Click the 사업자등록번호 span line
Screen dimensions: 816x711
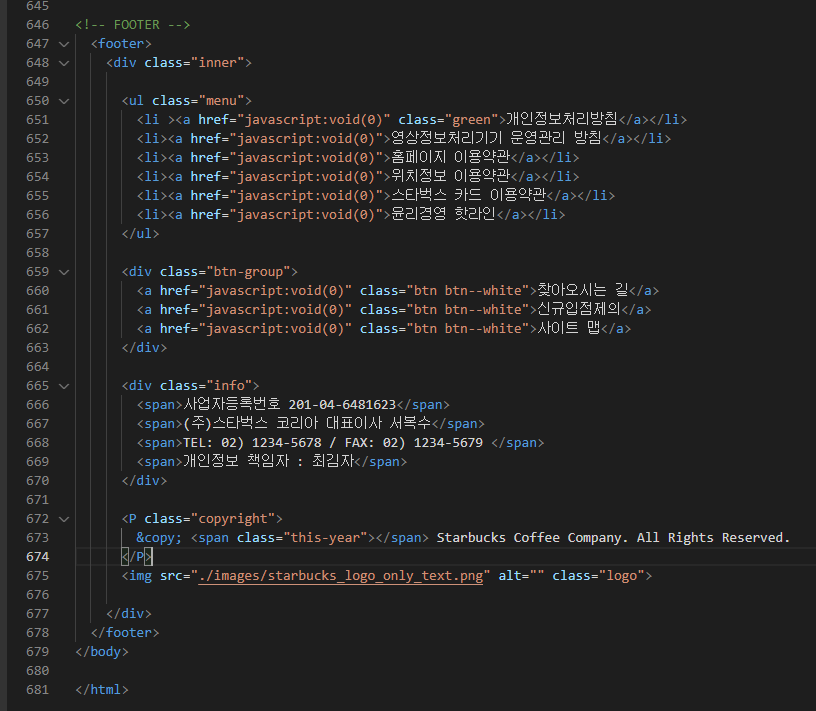coord(293,404)
